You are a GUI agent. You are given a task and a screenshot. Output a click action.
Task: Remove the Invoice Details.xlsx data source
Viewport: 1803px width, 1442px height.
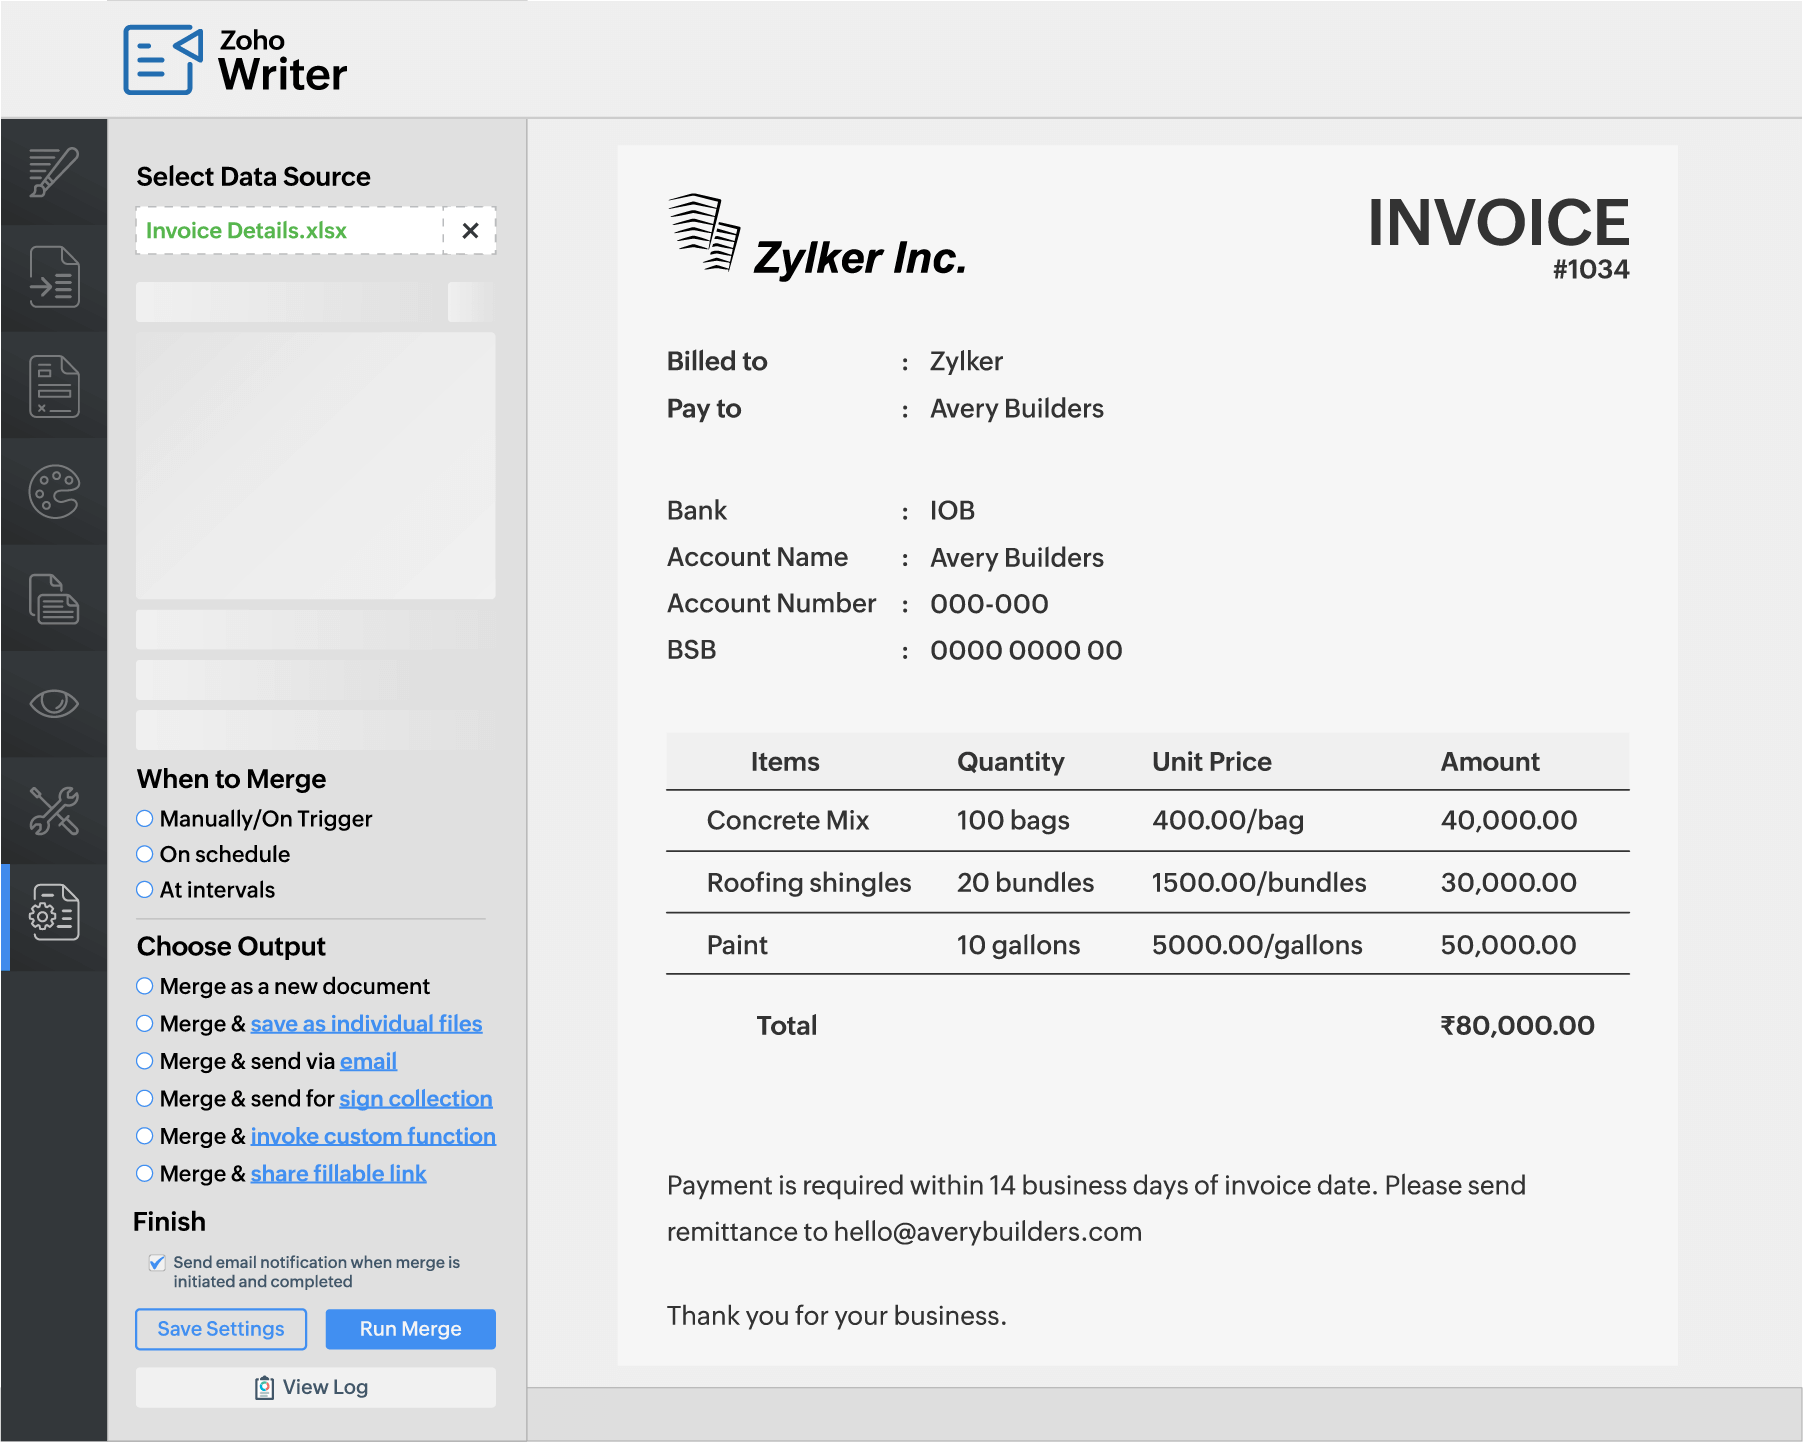470,231
